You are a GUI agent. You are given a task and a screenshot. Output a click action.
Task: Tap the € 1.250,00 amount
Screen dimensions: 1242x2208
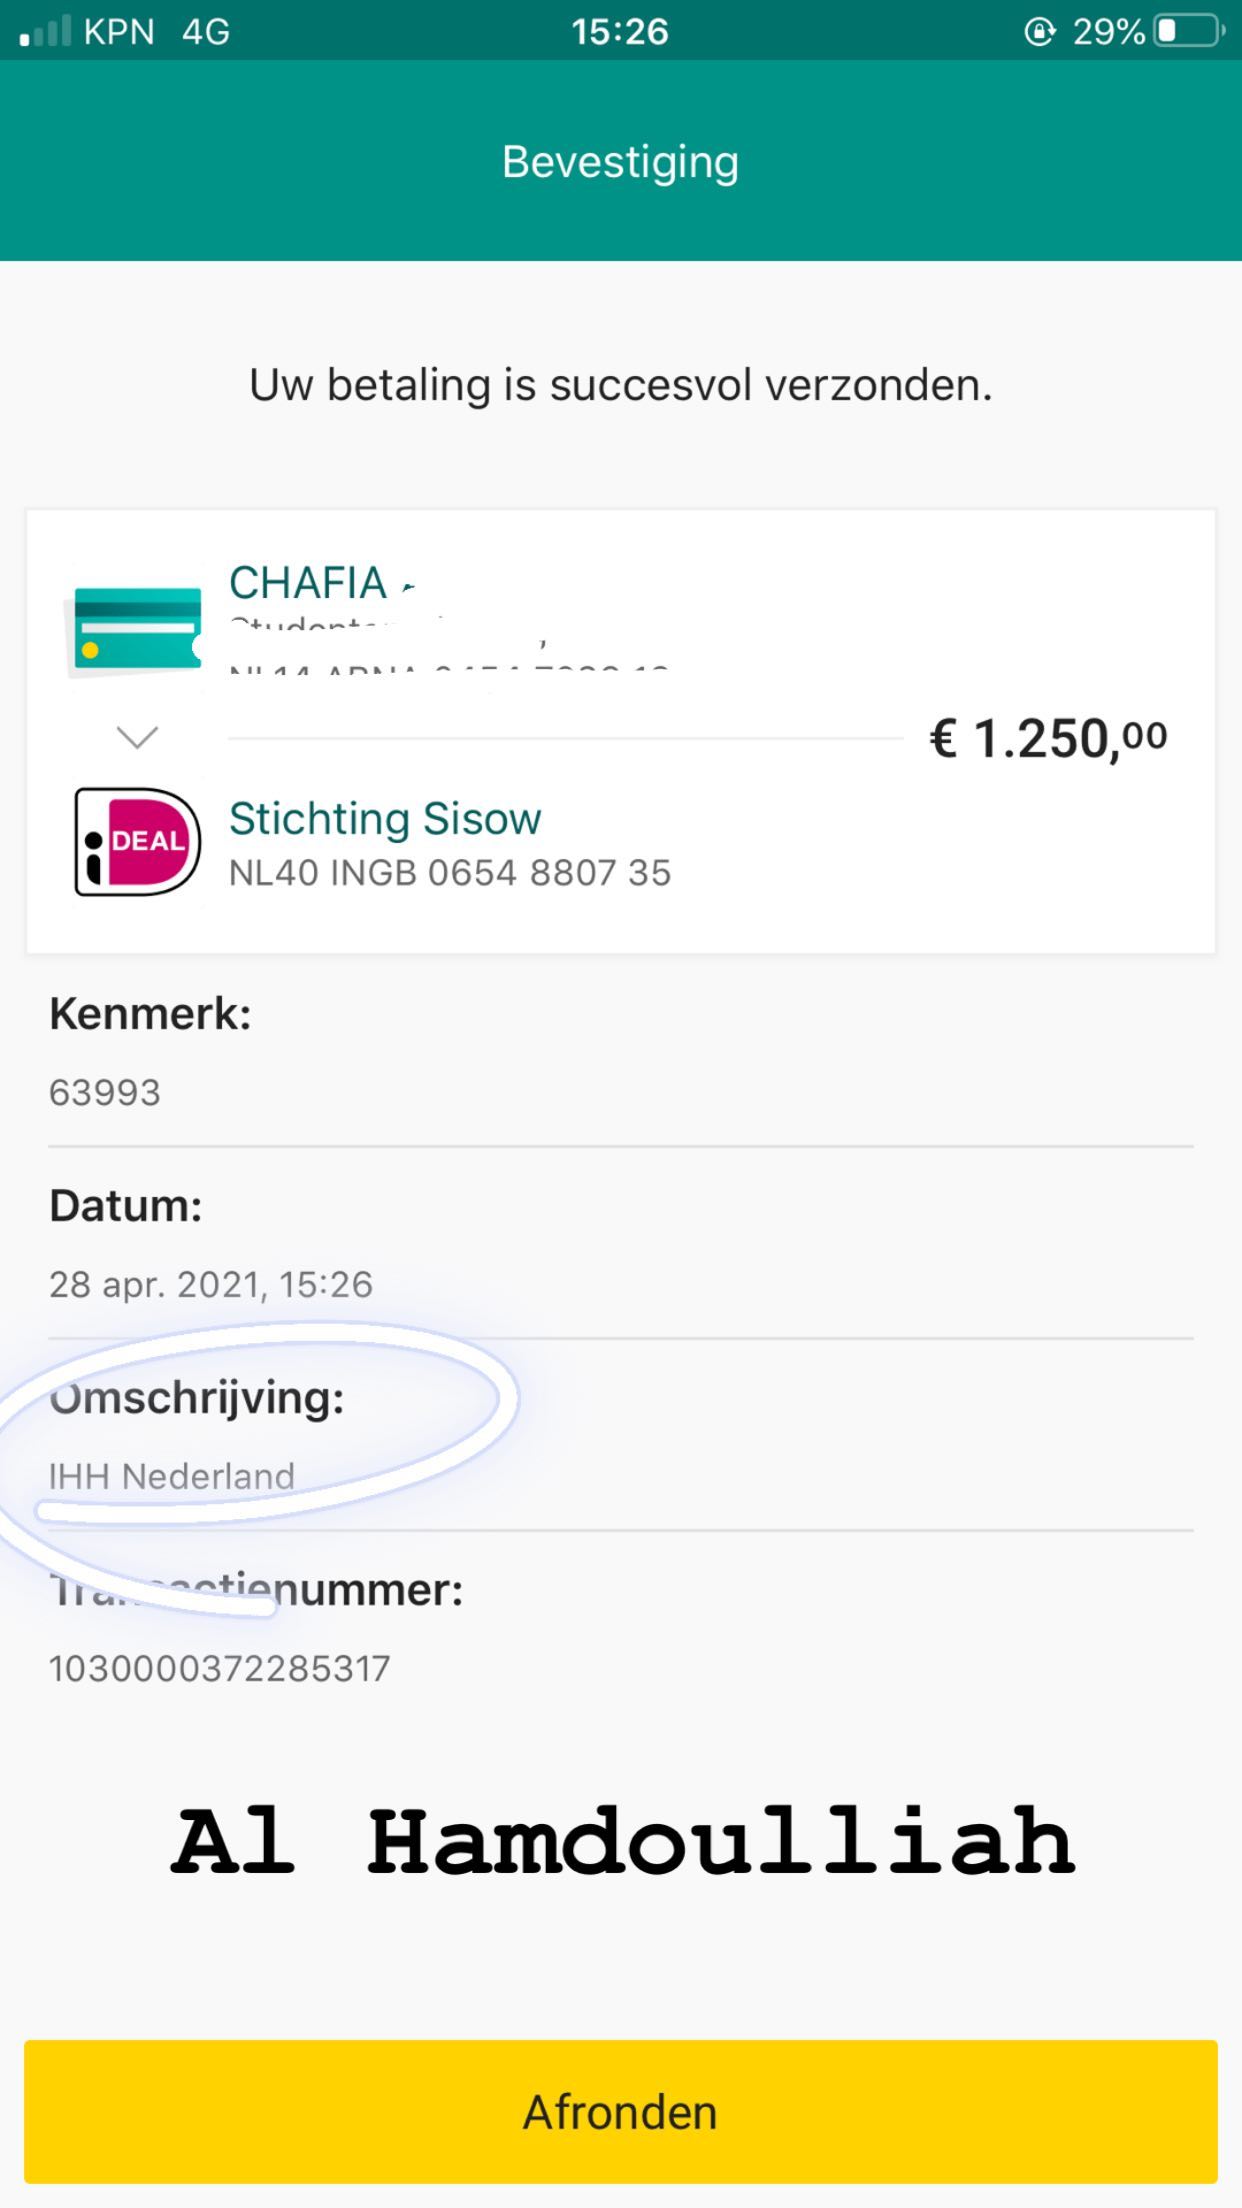[x=1048, y=739]
